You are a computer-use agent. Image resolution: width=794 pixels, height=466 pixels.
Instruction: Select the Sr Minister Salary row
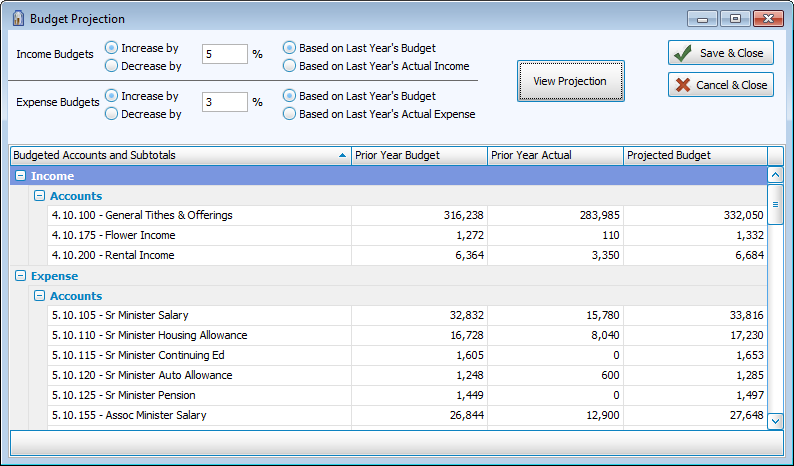[200, 315]
